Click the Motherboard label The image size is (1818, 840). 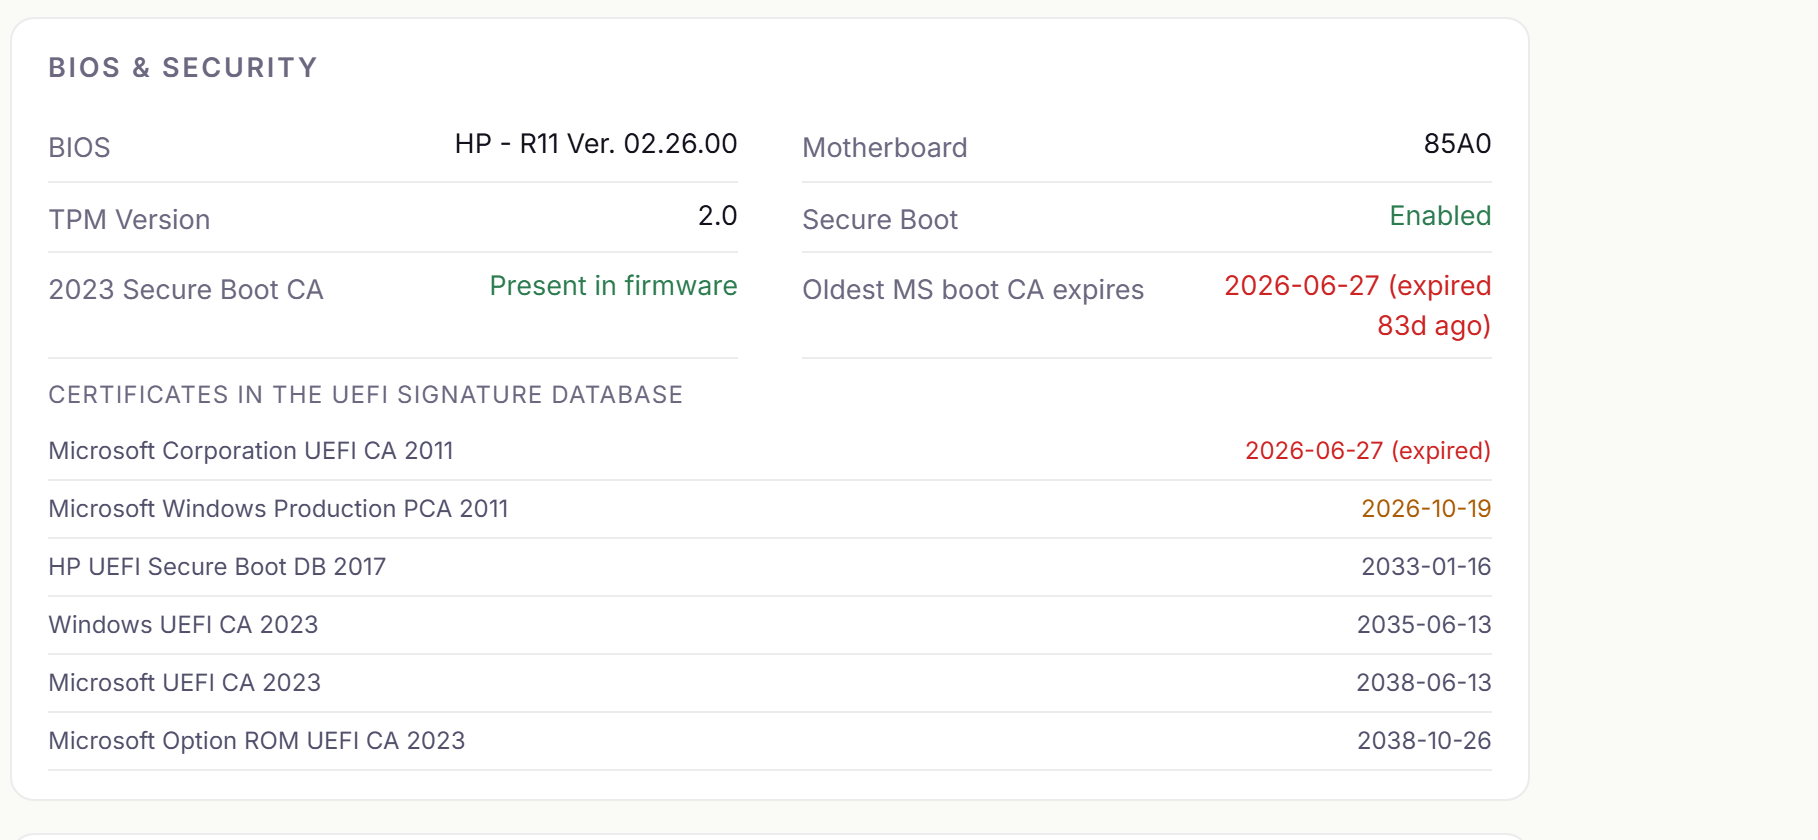click(x=885, y=148)
